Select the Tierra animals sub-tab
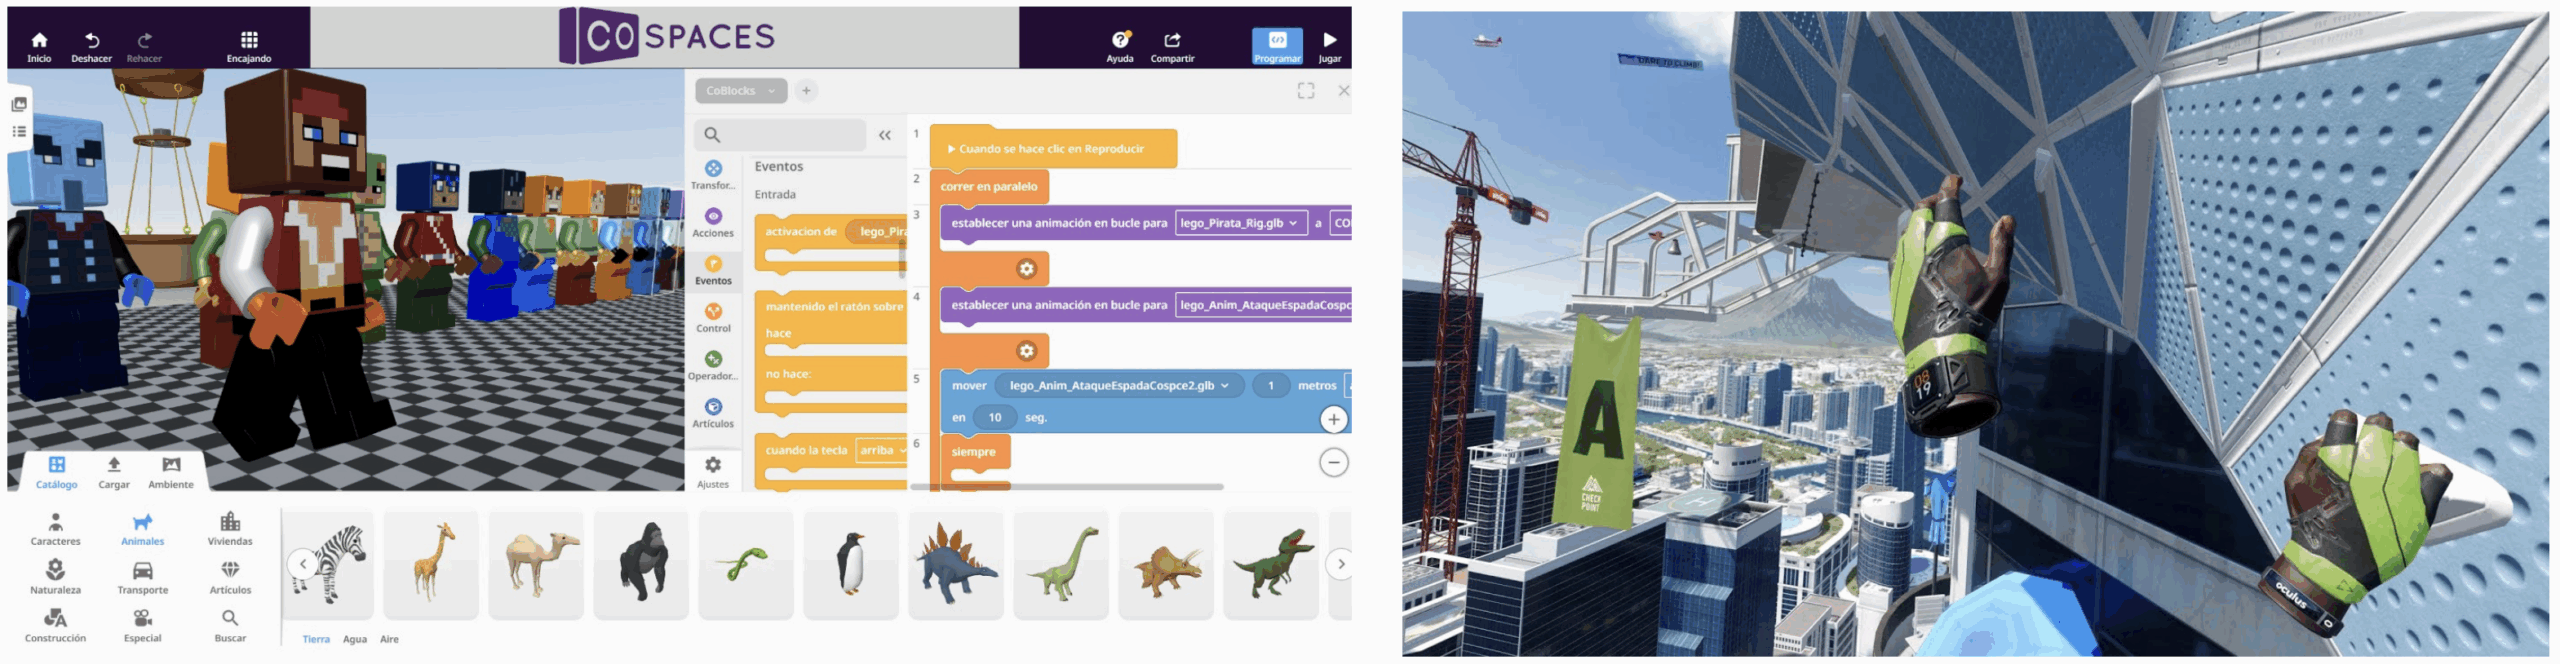This screenshot has height=664, width=2560. pos(316,639)
